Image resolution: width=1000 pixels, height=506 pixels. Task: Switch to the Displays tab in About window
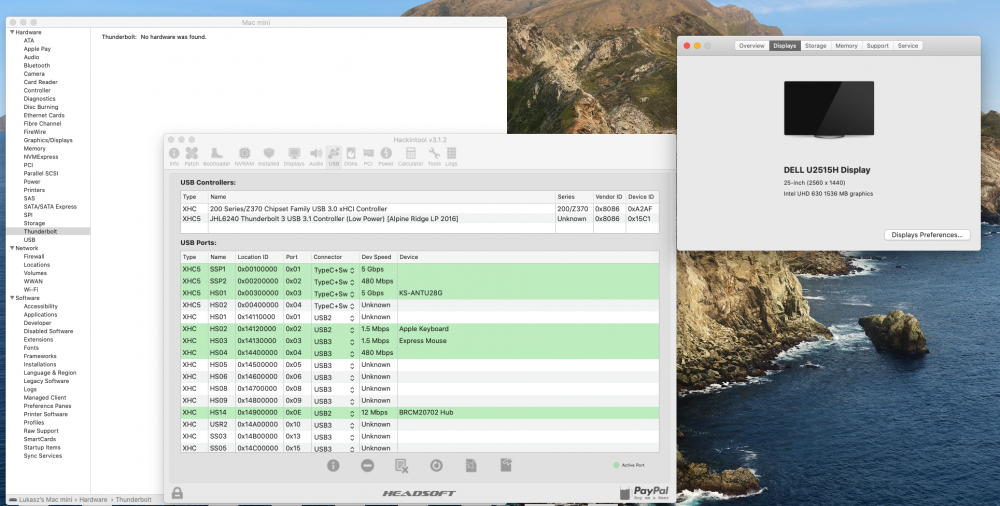pos(784,46)
